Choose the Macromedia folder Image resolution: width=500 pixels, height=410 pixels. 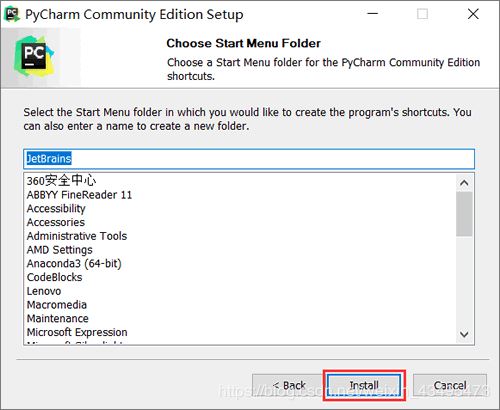pos(57,305)
